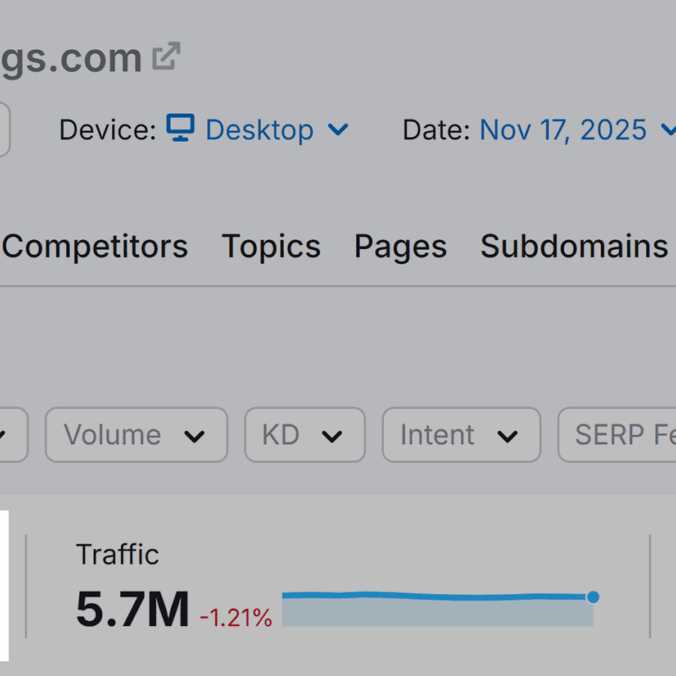Click the Volume filter's chevron arrow

[195, 436]
